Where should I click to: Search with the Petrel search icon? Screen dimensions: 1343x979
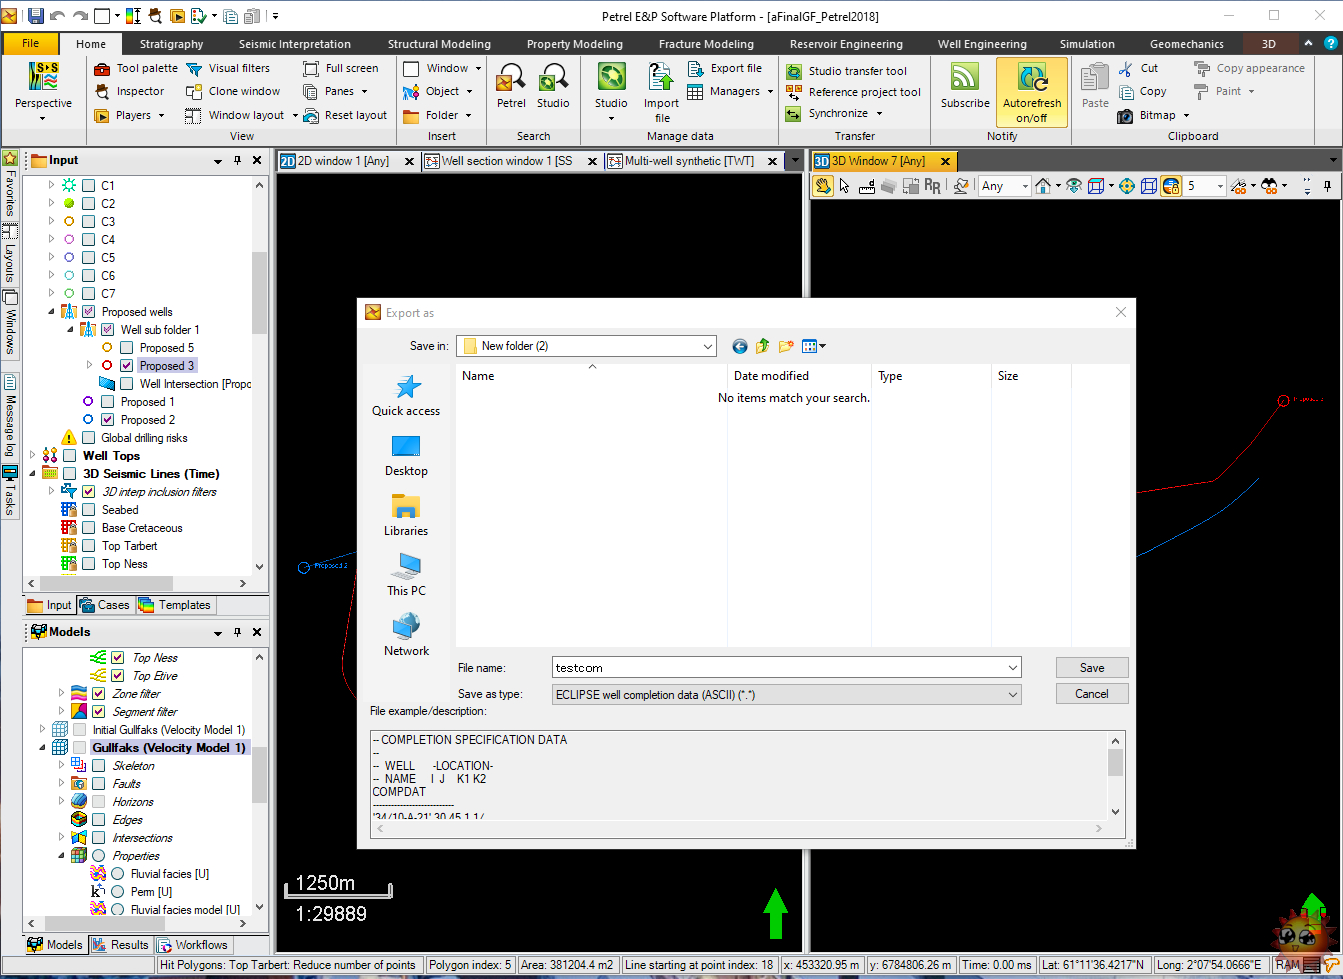(511, 78)
